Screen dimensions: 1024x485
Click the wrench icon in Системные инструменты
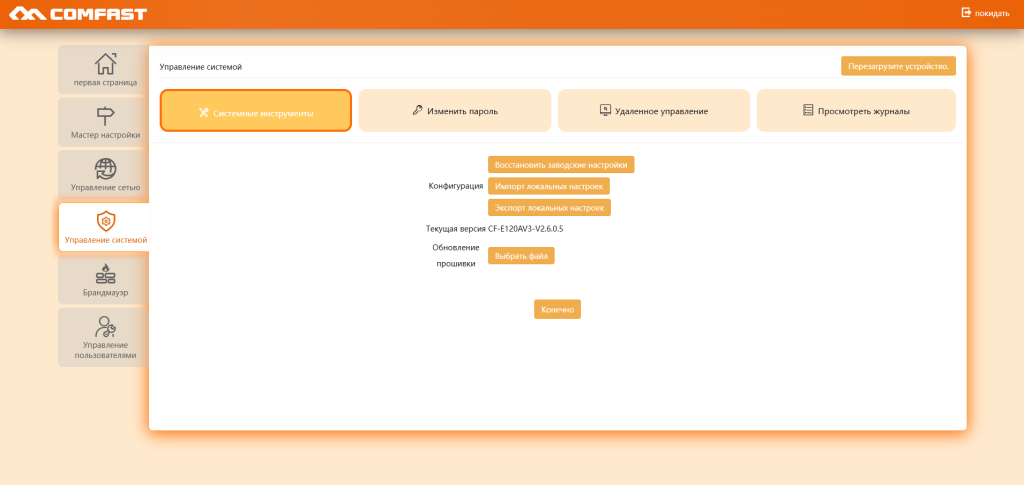point(203,112)
